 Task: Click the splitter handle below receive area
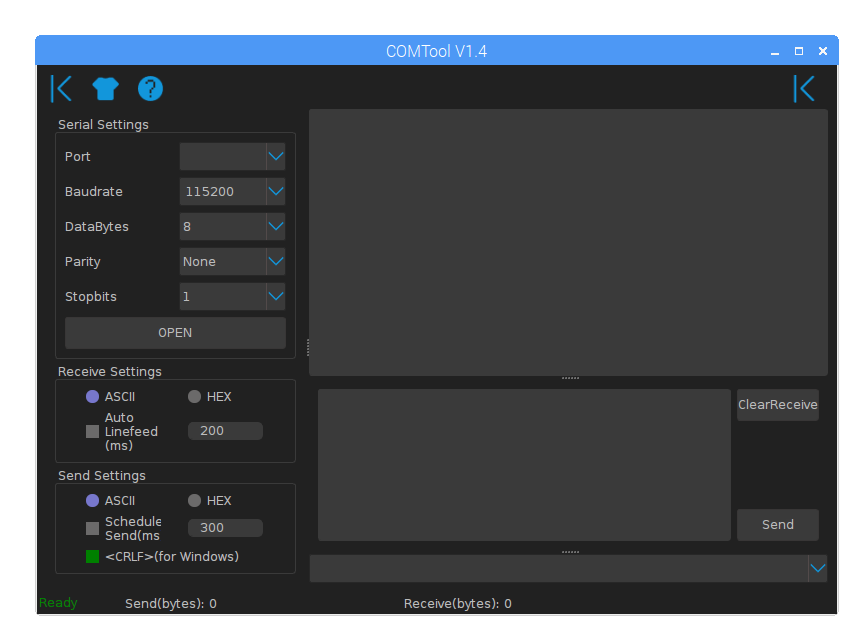(570, 379)
